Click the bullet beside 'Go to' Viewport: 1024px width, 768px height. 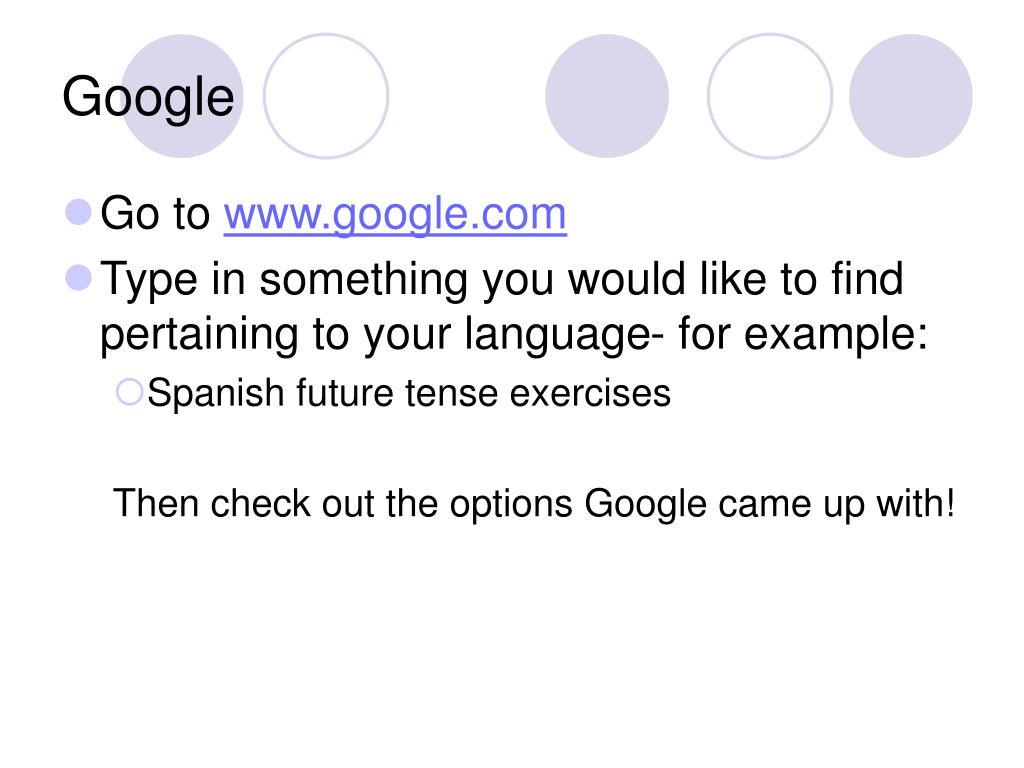pos(78,212)
